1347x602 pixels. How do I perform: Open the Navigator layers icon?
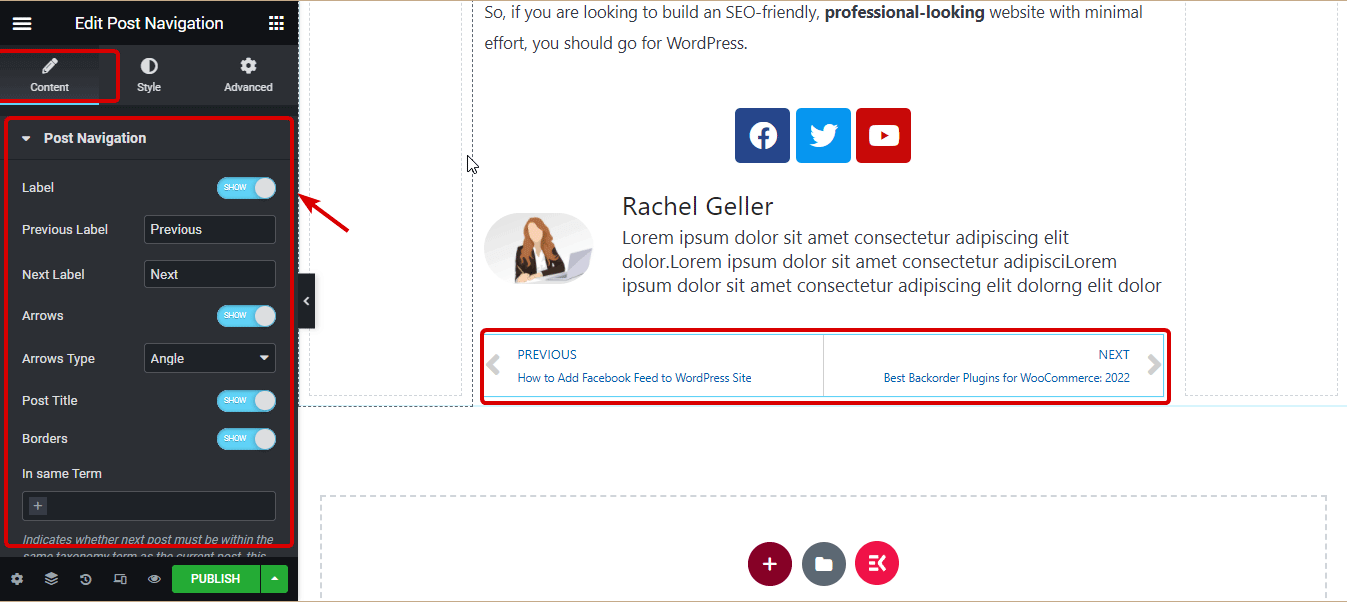[x=51, y=579]
